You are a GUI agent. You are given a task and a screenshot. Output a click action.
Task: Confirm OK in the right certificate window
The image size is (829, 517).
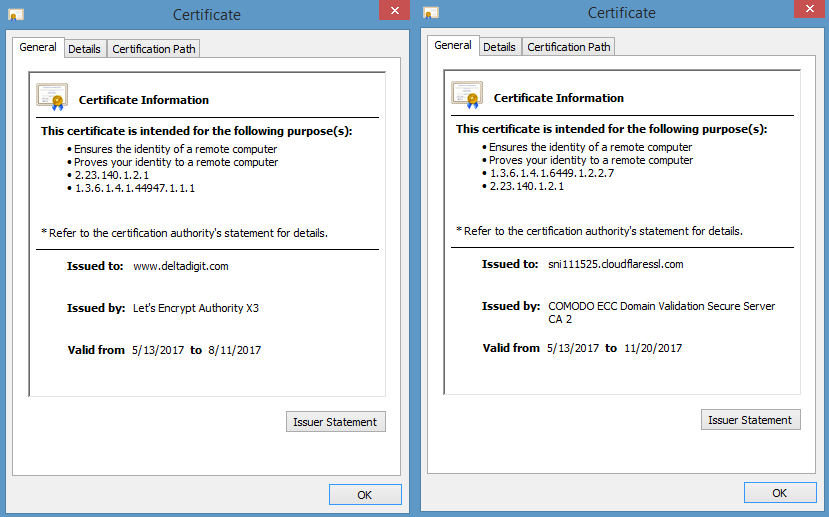780,493
